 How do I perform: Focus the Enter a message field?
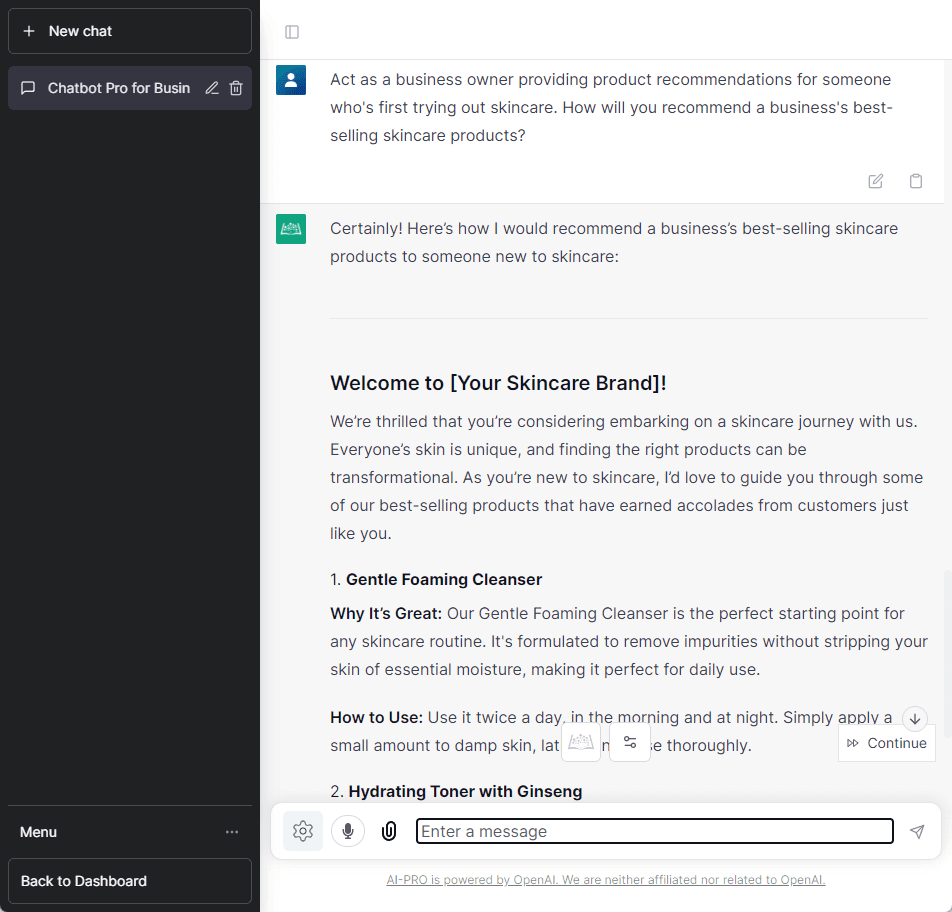pos(654,831)
